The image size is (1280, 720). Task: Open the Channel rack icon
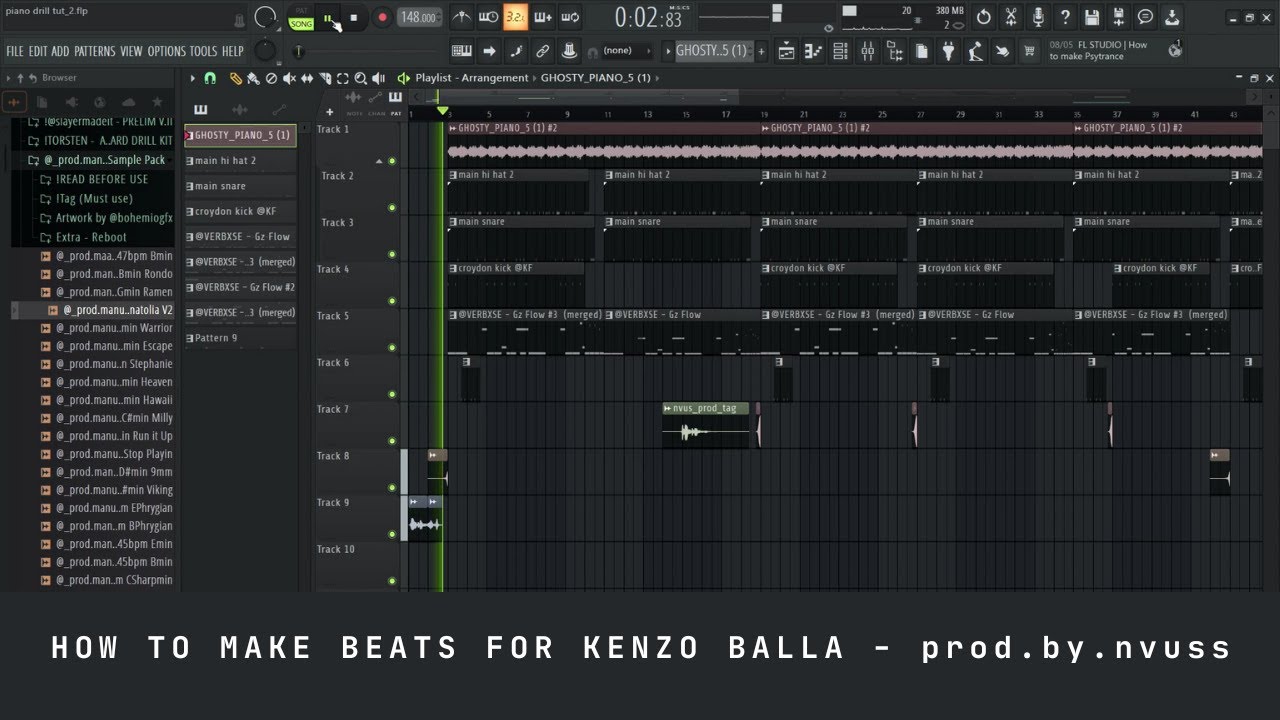840,51
